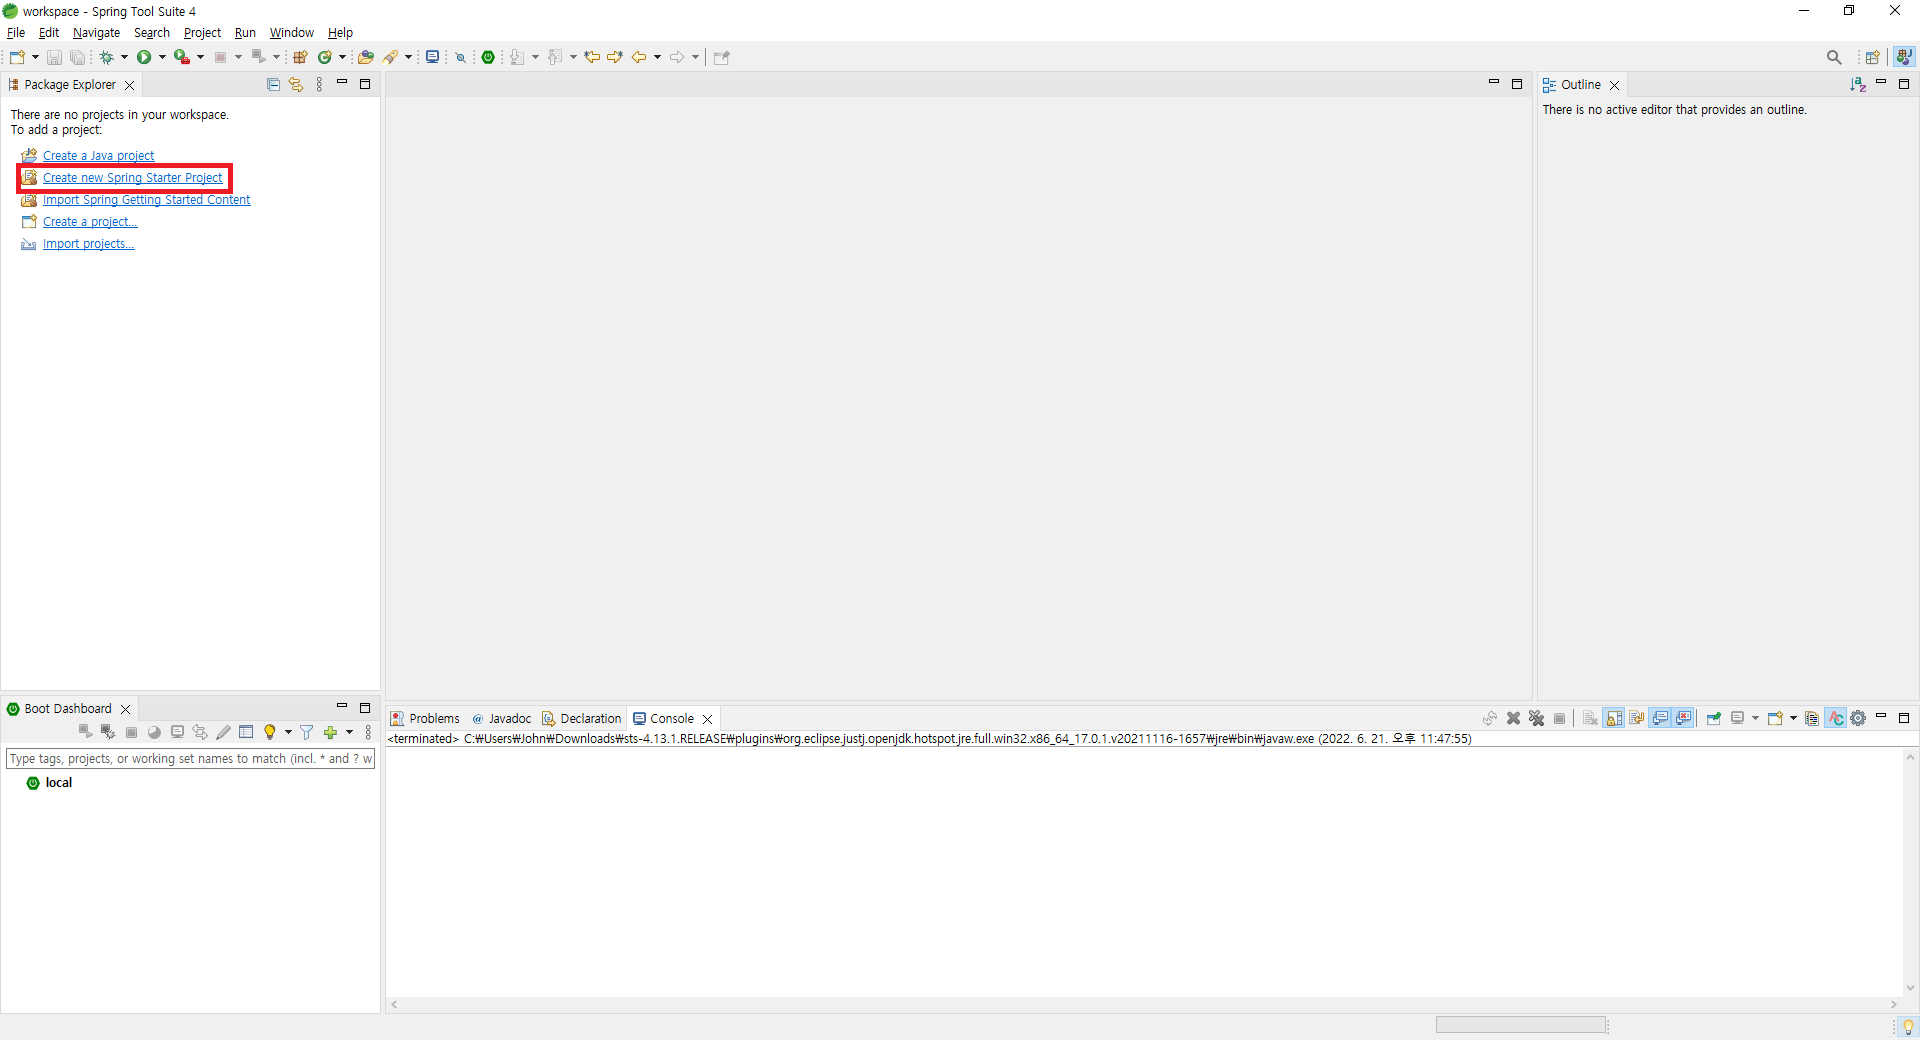Screen dimensions: 1920x1040
Task: Click Collapse All in Package Explorer
Action: pyautogui.click(x=273, y=85)
